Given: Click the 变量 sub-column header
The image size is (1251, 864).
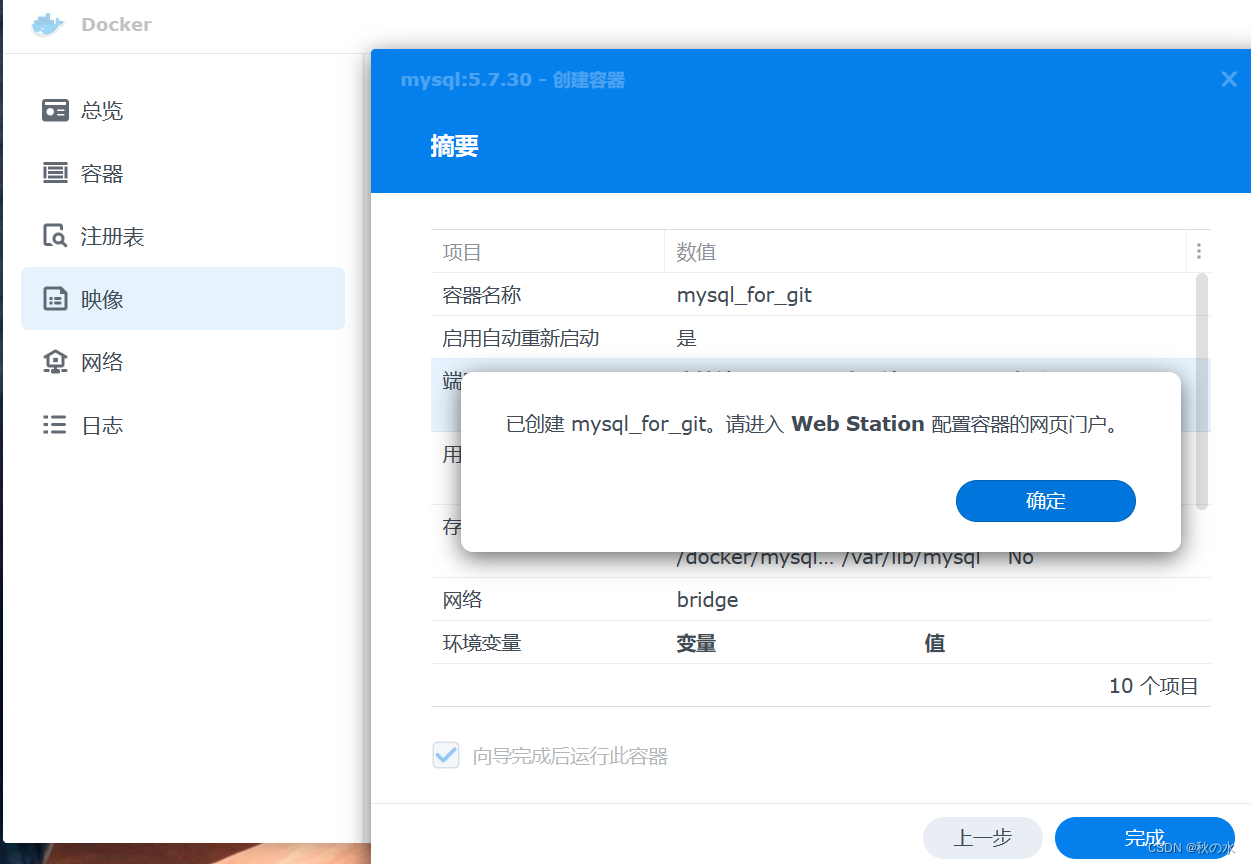Looking at the screenshot, I should pyautogui.click(x=696, y=643).
